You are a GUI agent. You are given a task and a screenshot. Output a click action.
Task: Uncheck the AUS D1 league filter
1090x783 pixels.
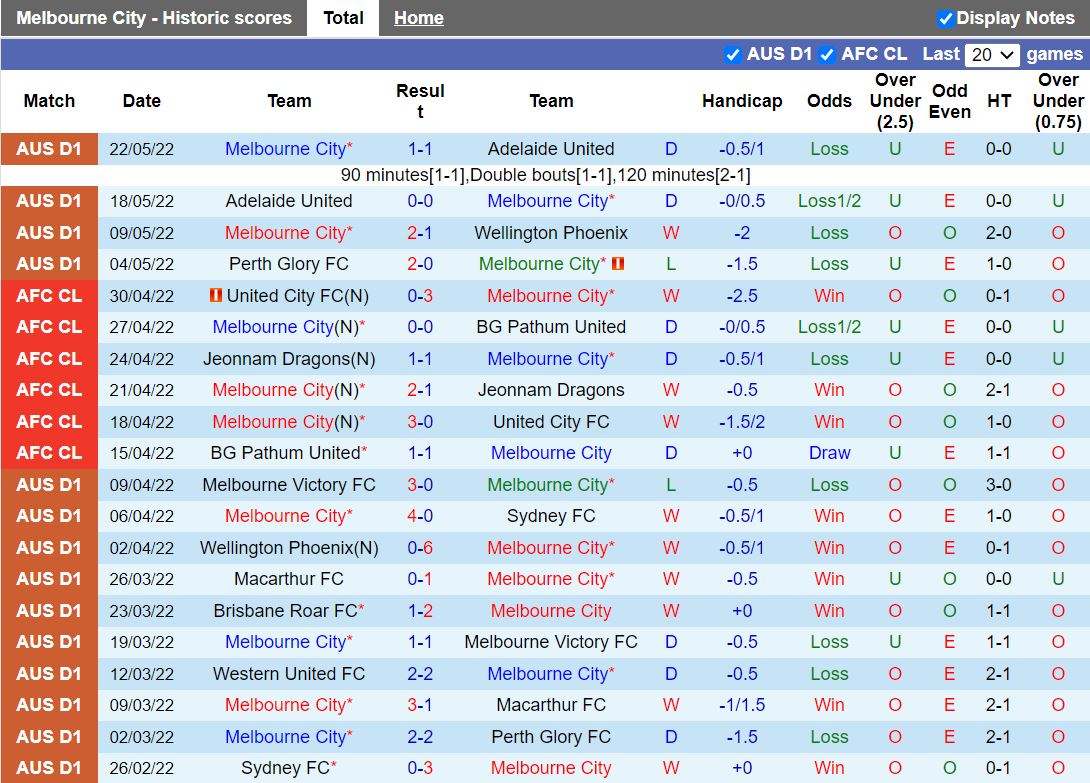pos(733,54)
